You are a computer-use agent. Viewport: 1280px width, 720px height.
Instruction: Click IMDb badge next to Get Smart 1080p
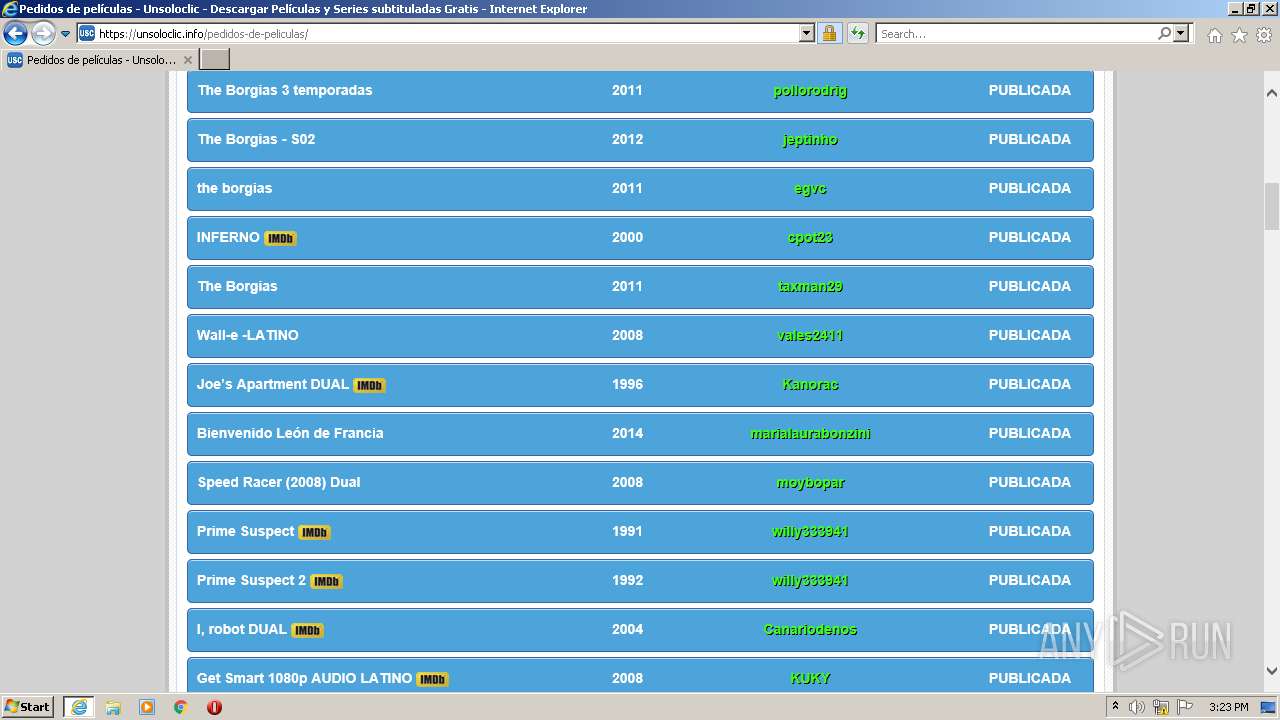(432, 680)
